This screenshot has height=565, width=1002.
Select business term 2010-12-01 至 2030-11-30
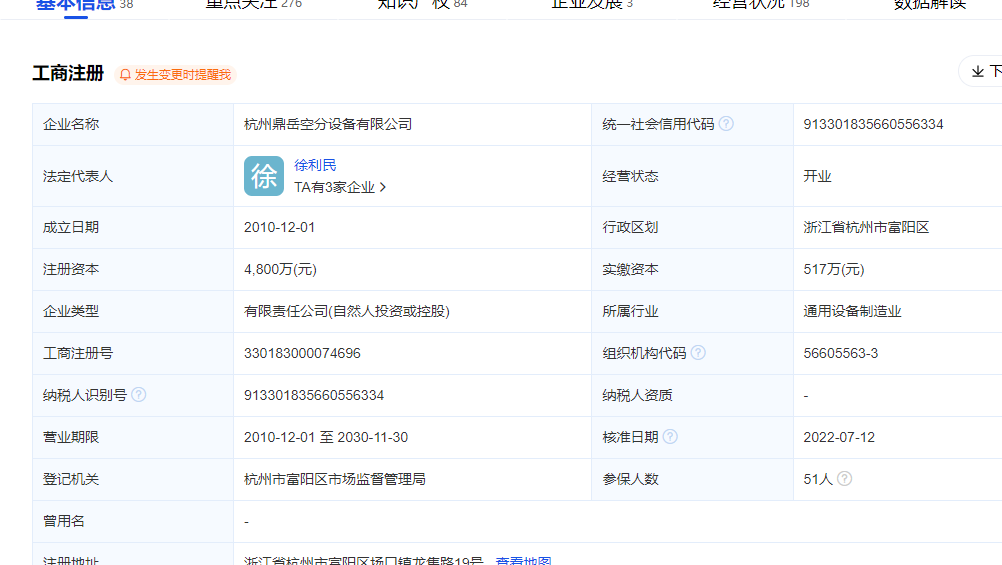(x=326, y=437)
